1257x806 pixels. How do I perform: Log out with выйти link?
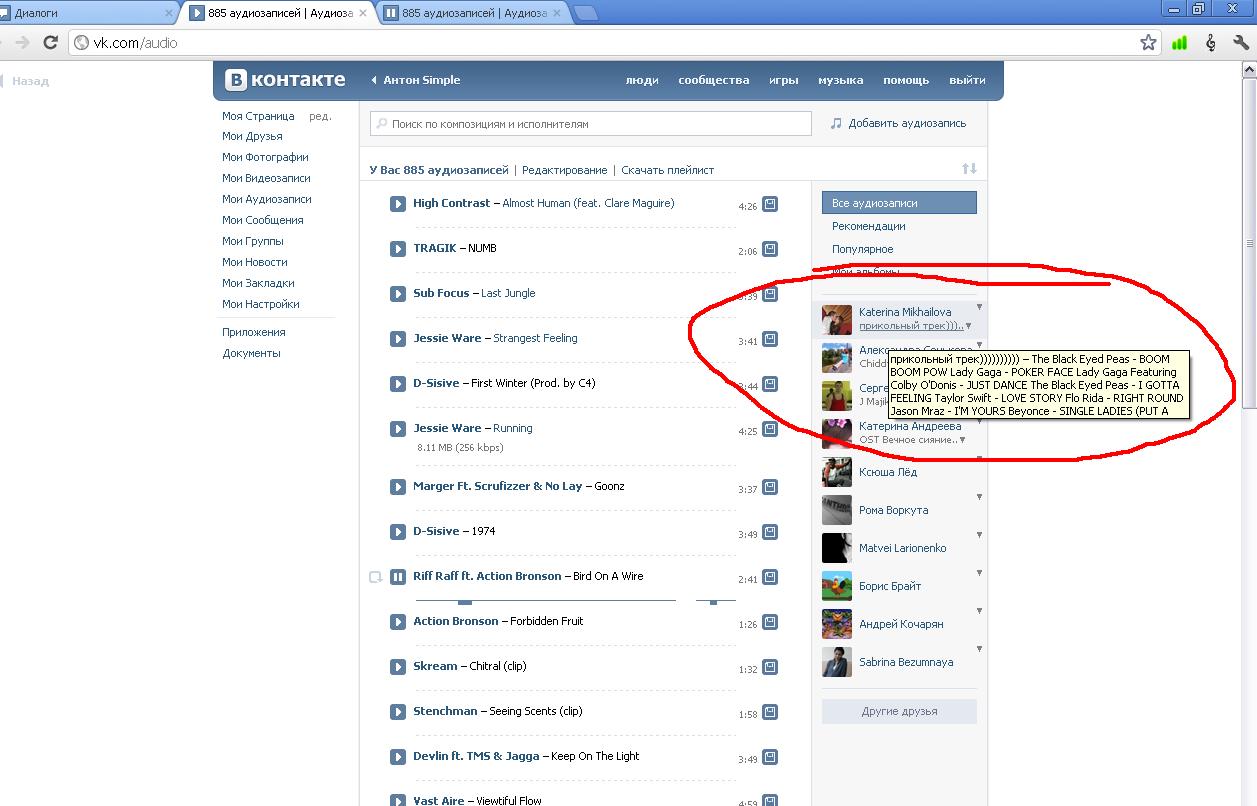point(967,80)
